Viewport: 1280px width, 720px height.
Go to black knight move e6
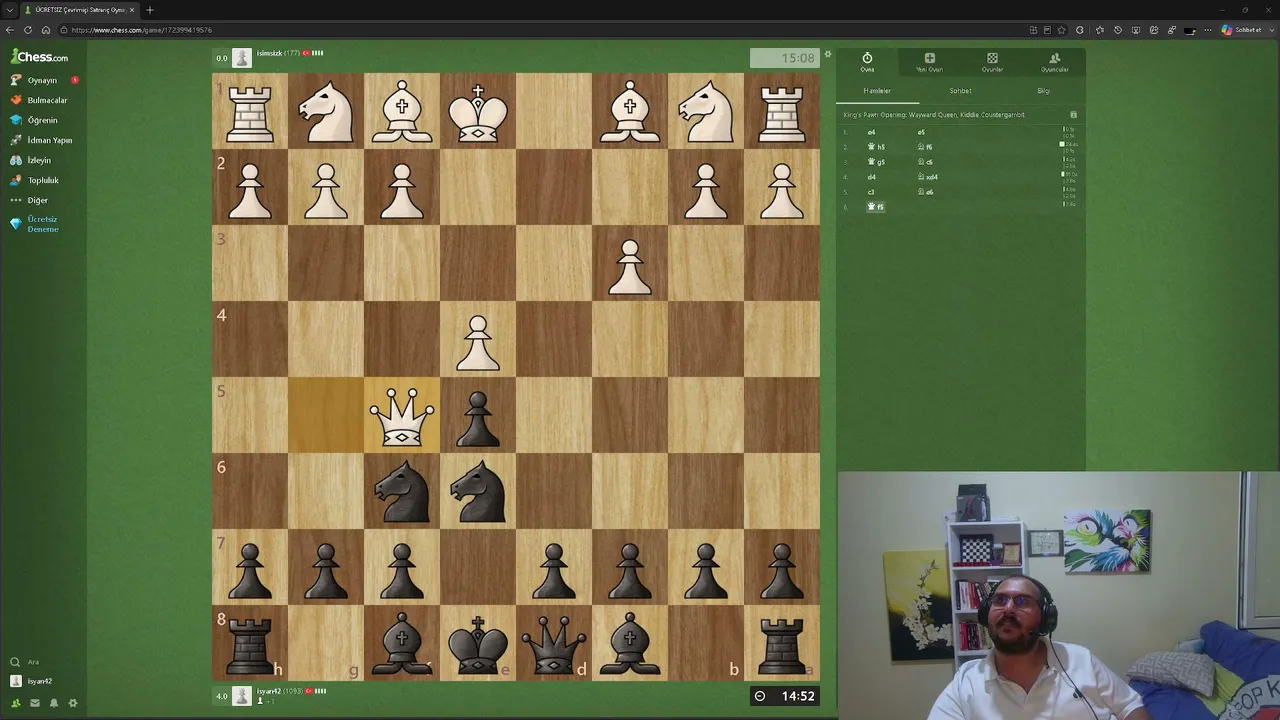[925, 192]
